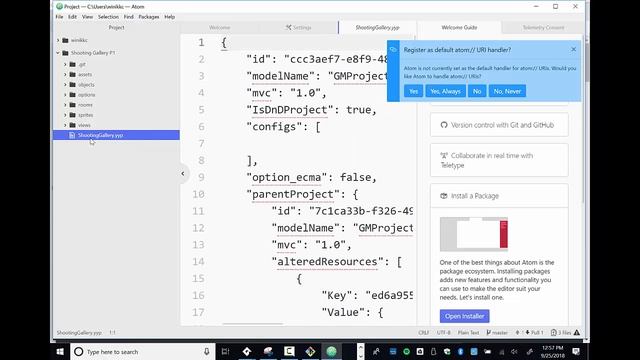Switch to the Welcome tab
The width and height of the screenshot is (640, 360).
click(x=219, y=27)
